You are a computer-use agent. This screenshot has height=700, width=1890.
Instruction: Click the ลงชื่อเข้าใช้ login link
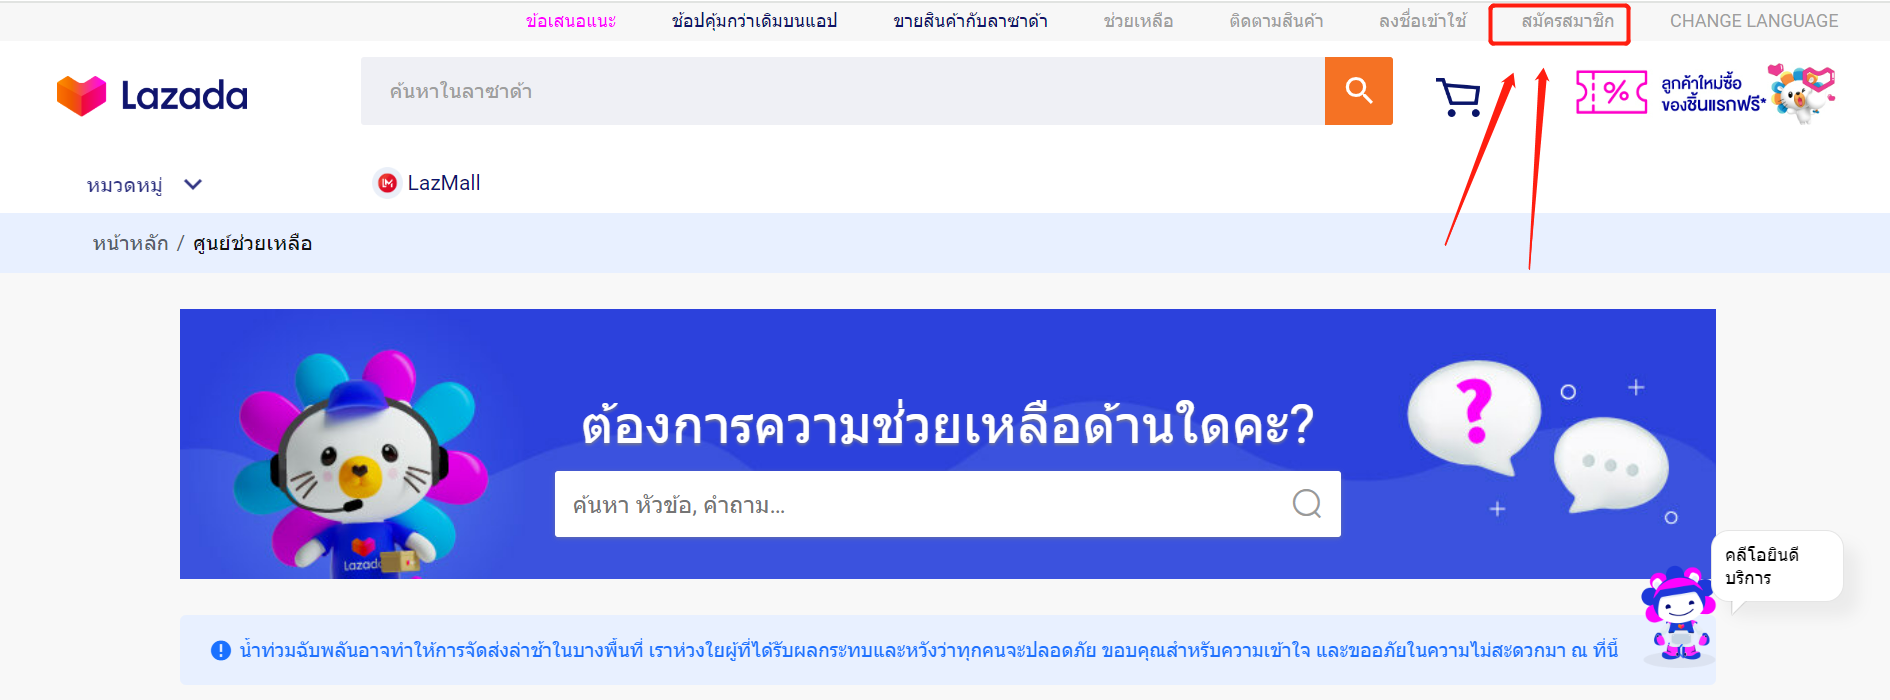[x=1422, y=21]
